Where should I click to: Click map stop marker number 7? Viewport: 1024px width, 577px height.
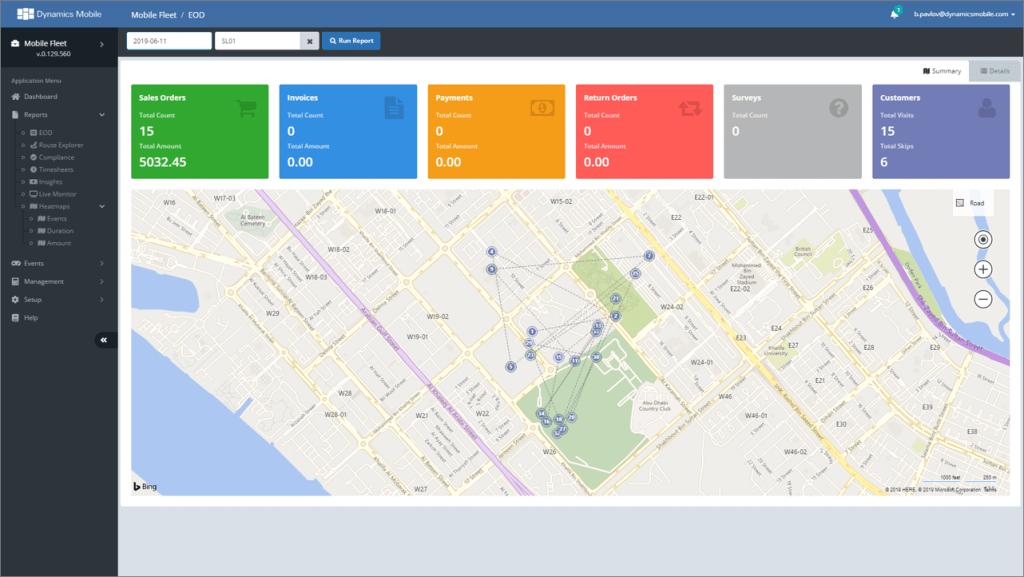[649, 256]
